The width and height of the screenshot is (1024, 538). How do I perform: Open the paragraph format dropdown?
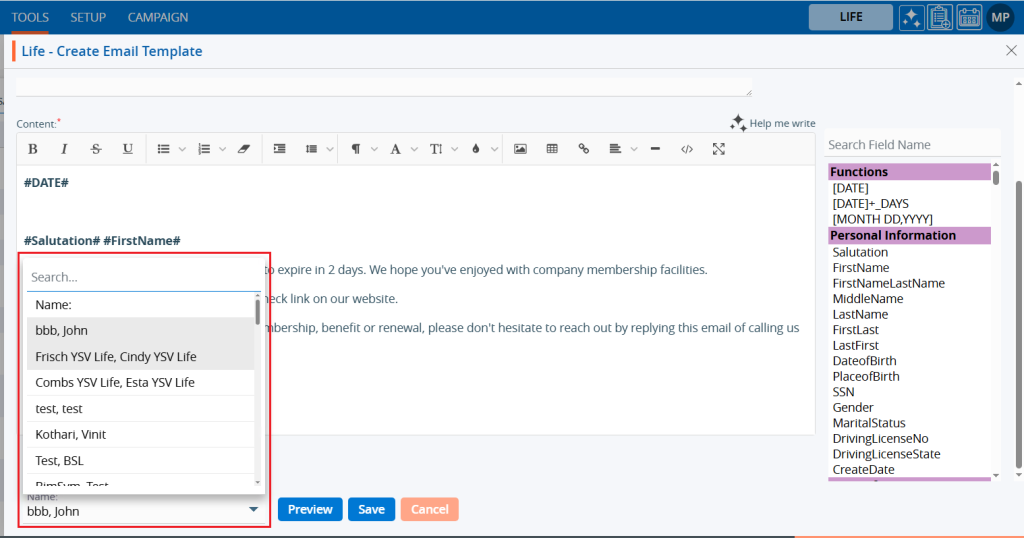click(362, 149)
